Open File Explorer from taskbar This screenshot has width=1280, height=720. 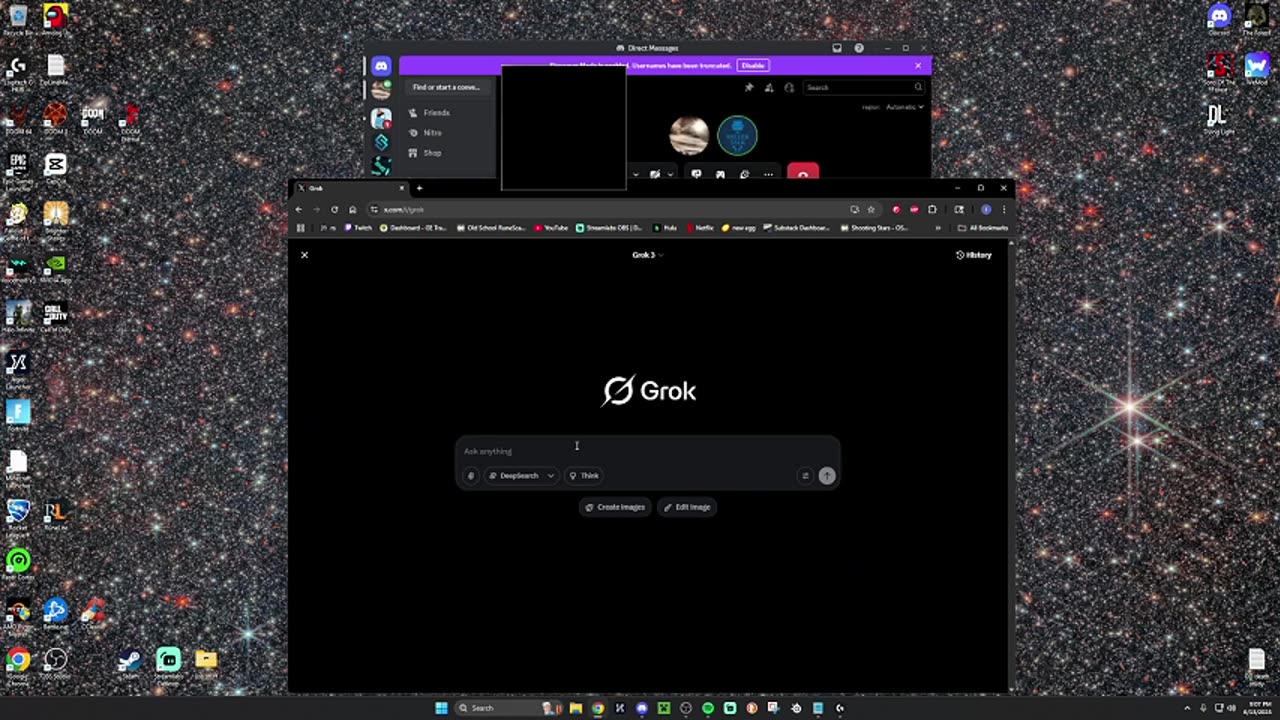pos(576,708)
